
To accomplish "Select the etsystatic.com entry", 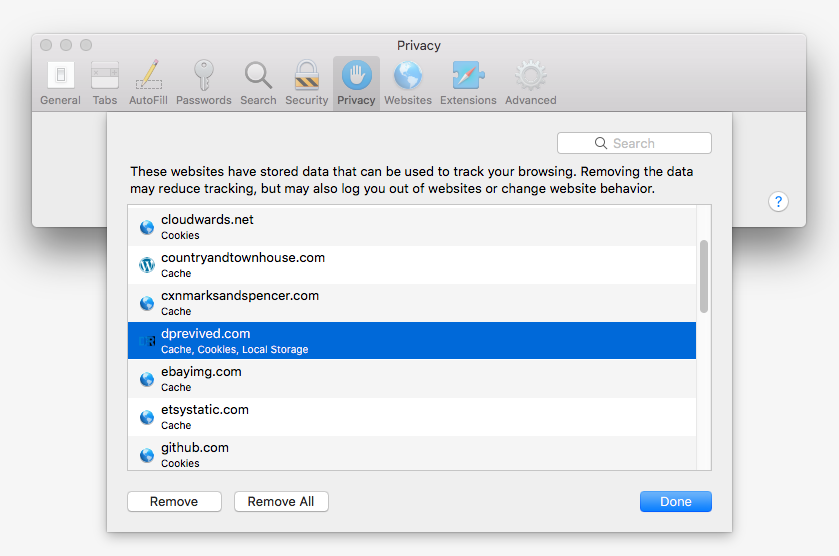I will pos(412,417).
